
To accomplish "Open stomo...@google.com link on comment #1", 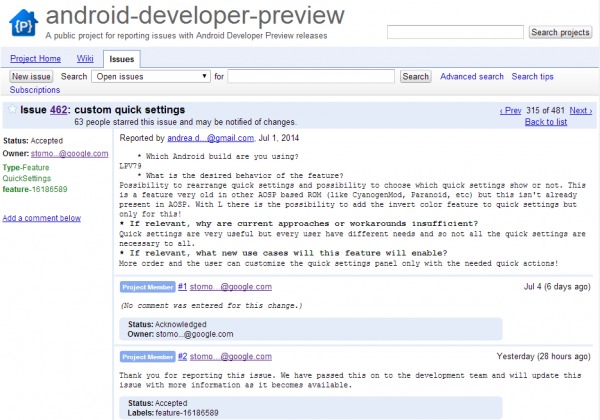I will [x=231, y=287].
